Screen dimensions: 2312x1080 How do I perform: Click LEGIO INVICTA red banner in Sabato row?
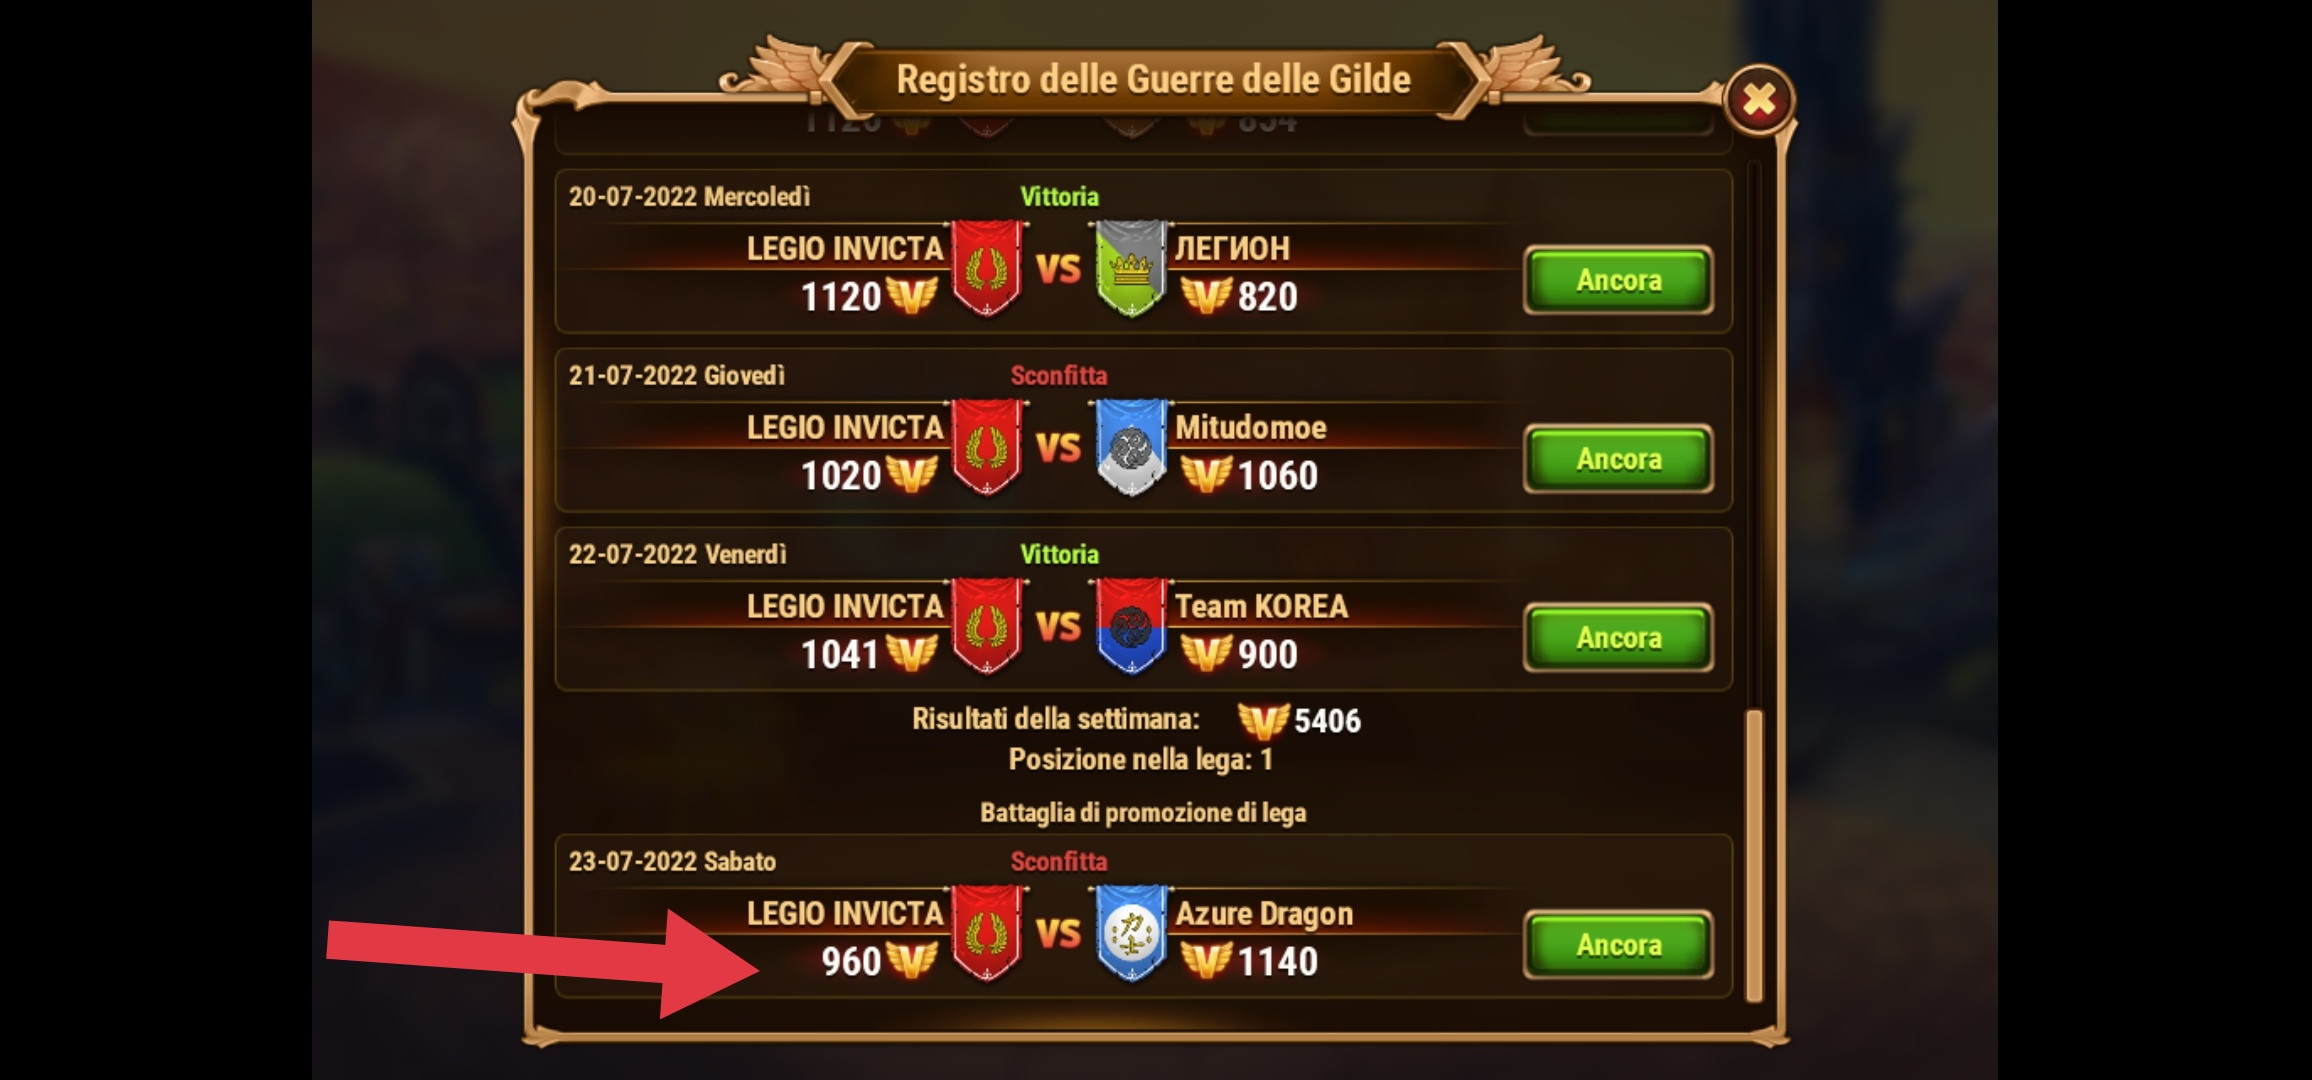click(987, 933)
